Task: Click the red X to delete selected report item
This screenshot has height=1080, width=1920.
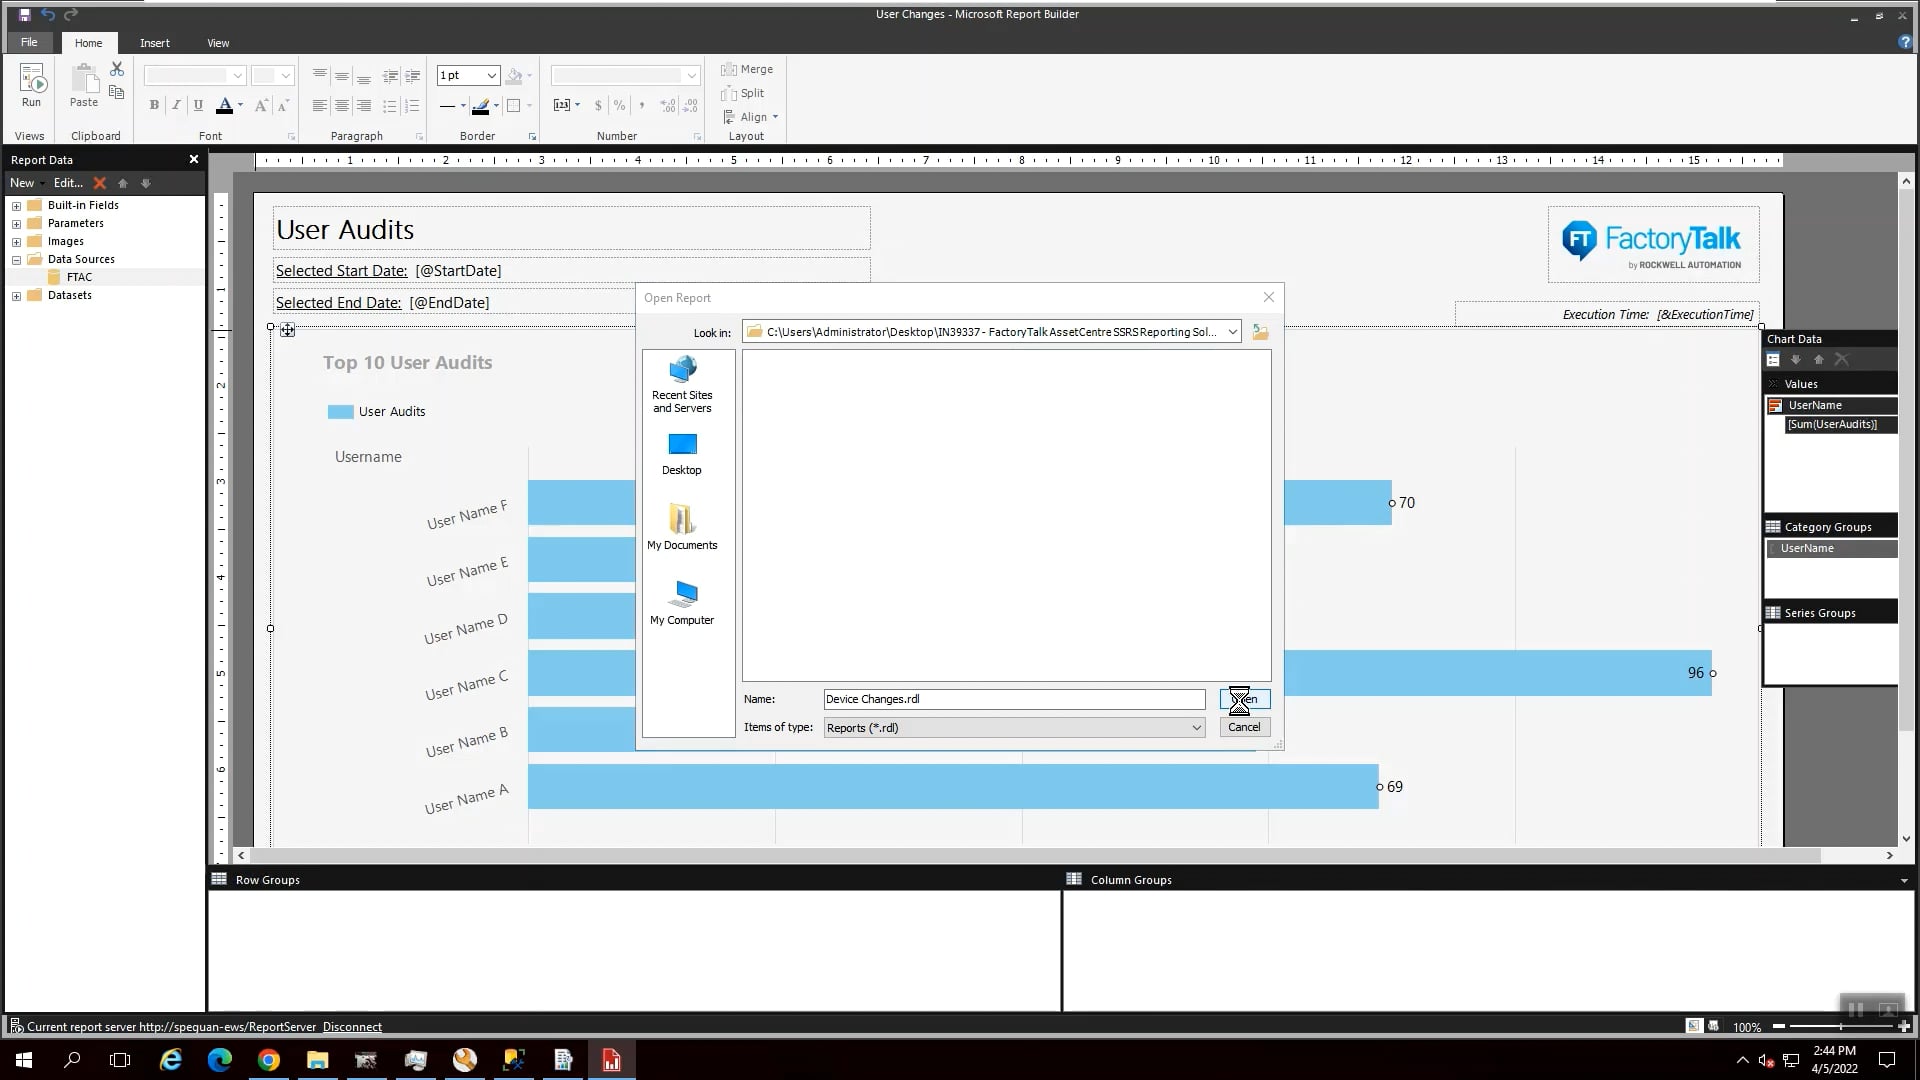Action: 100,183
